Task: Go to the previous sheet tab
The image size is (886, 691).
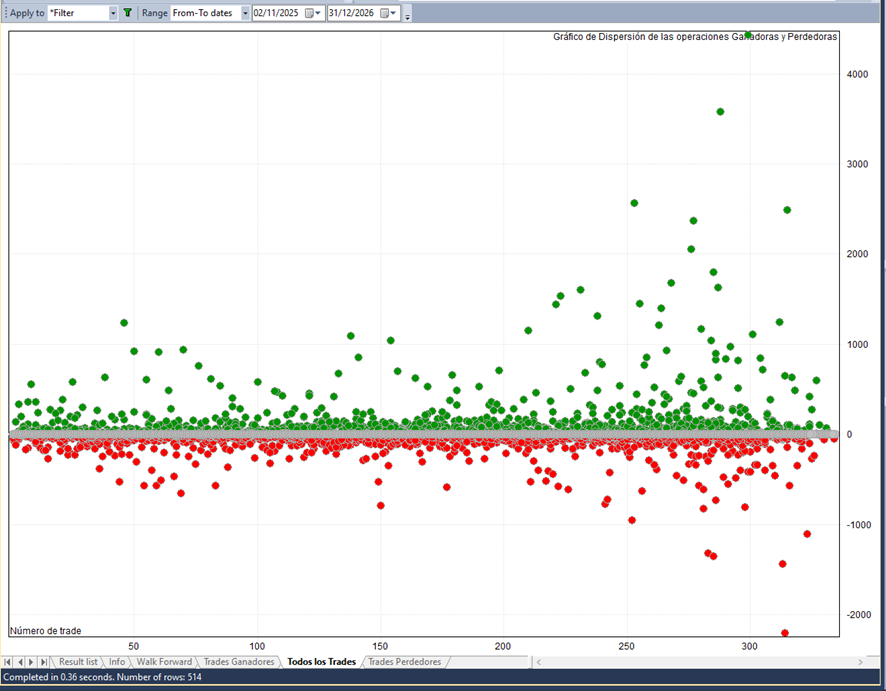Action: (x=20, y=662)
